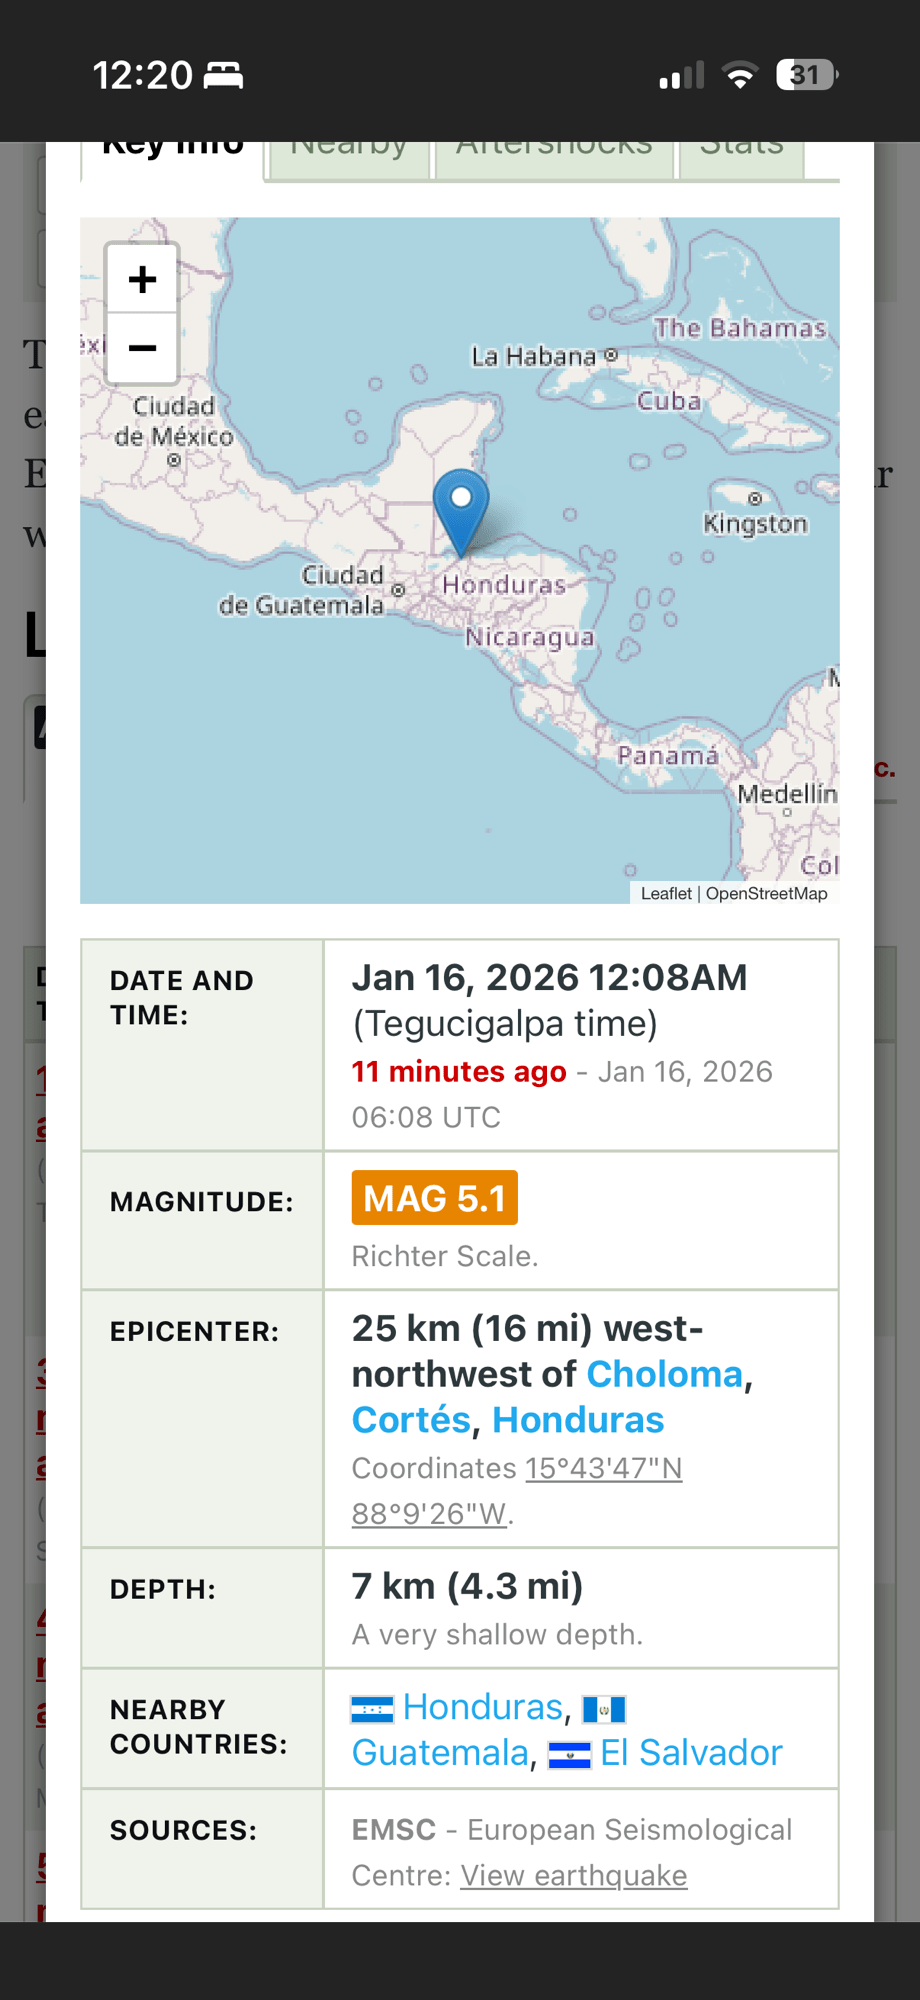Viewport: 920px width, 2000px height.
Task: Tap the battery indicator in status bar
Action: coord(806,75)
